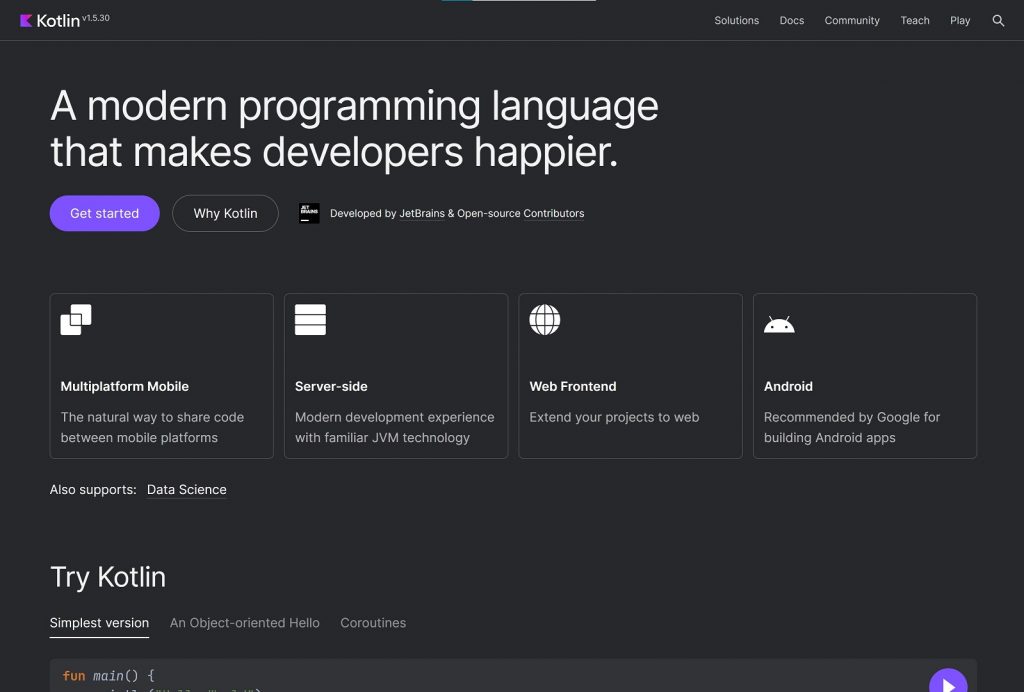Viewport: 1024px width, 692px height.
Task: Open the Data Science link
Action: click(187, 490)
